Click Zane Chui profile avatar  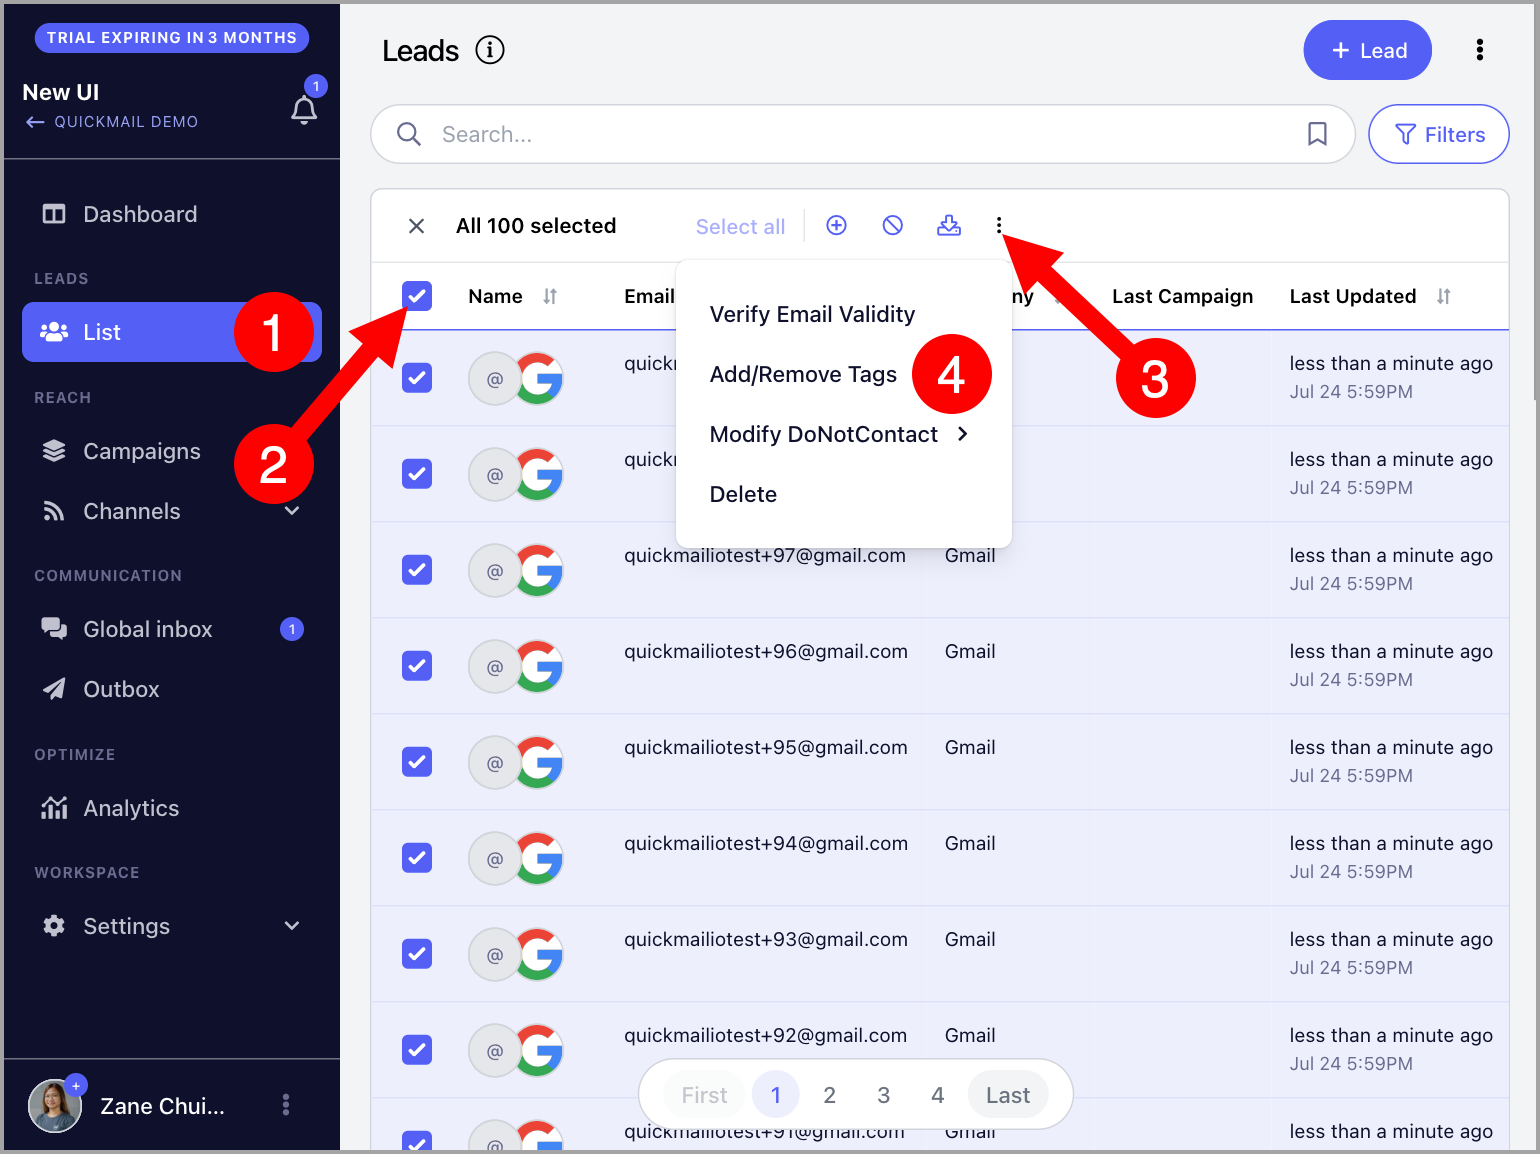click(54, 1106)
